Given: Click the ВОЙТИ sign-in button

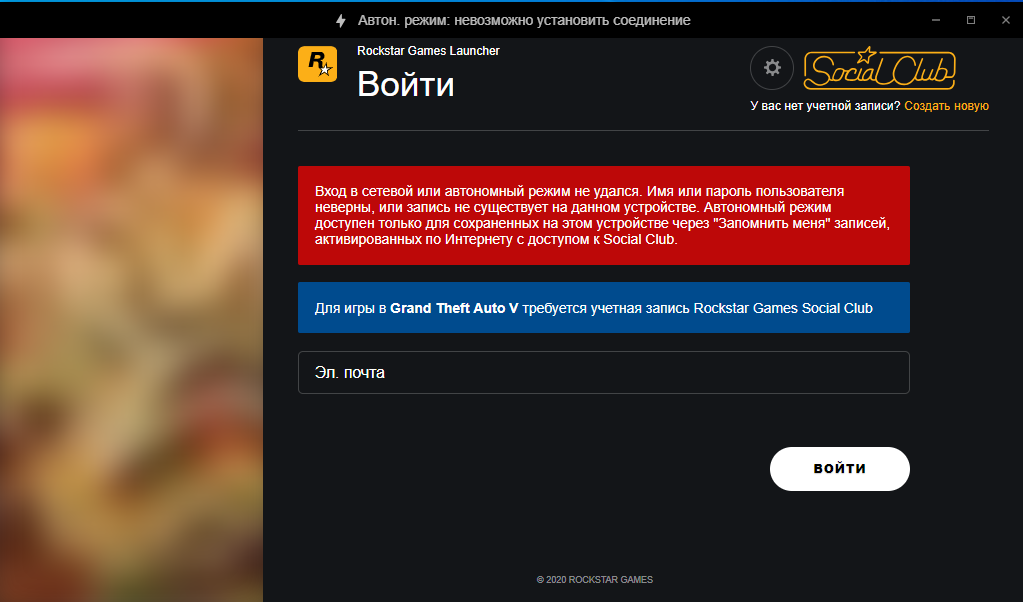Looking at the screenshot, I should 840,468.
